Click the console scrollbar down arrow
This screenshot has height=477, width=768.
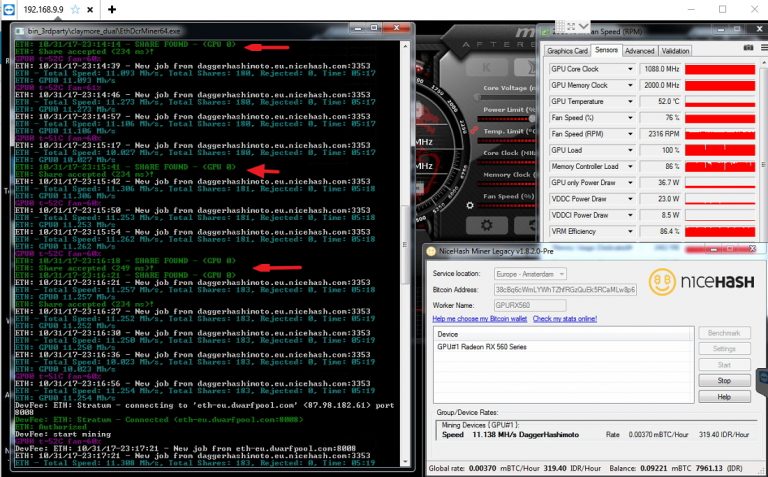point(405,462)
